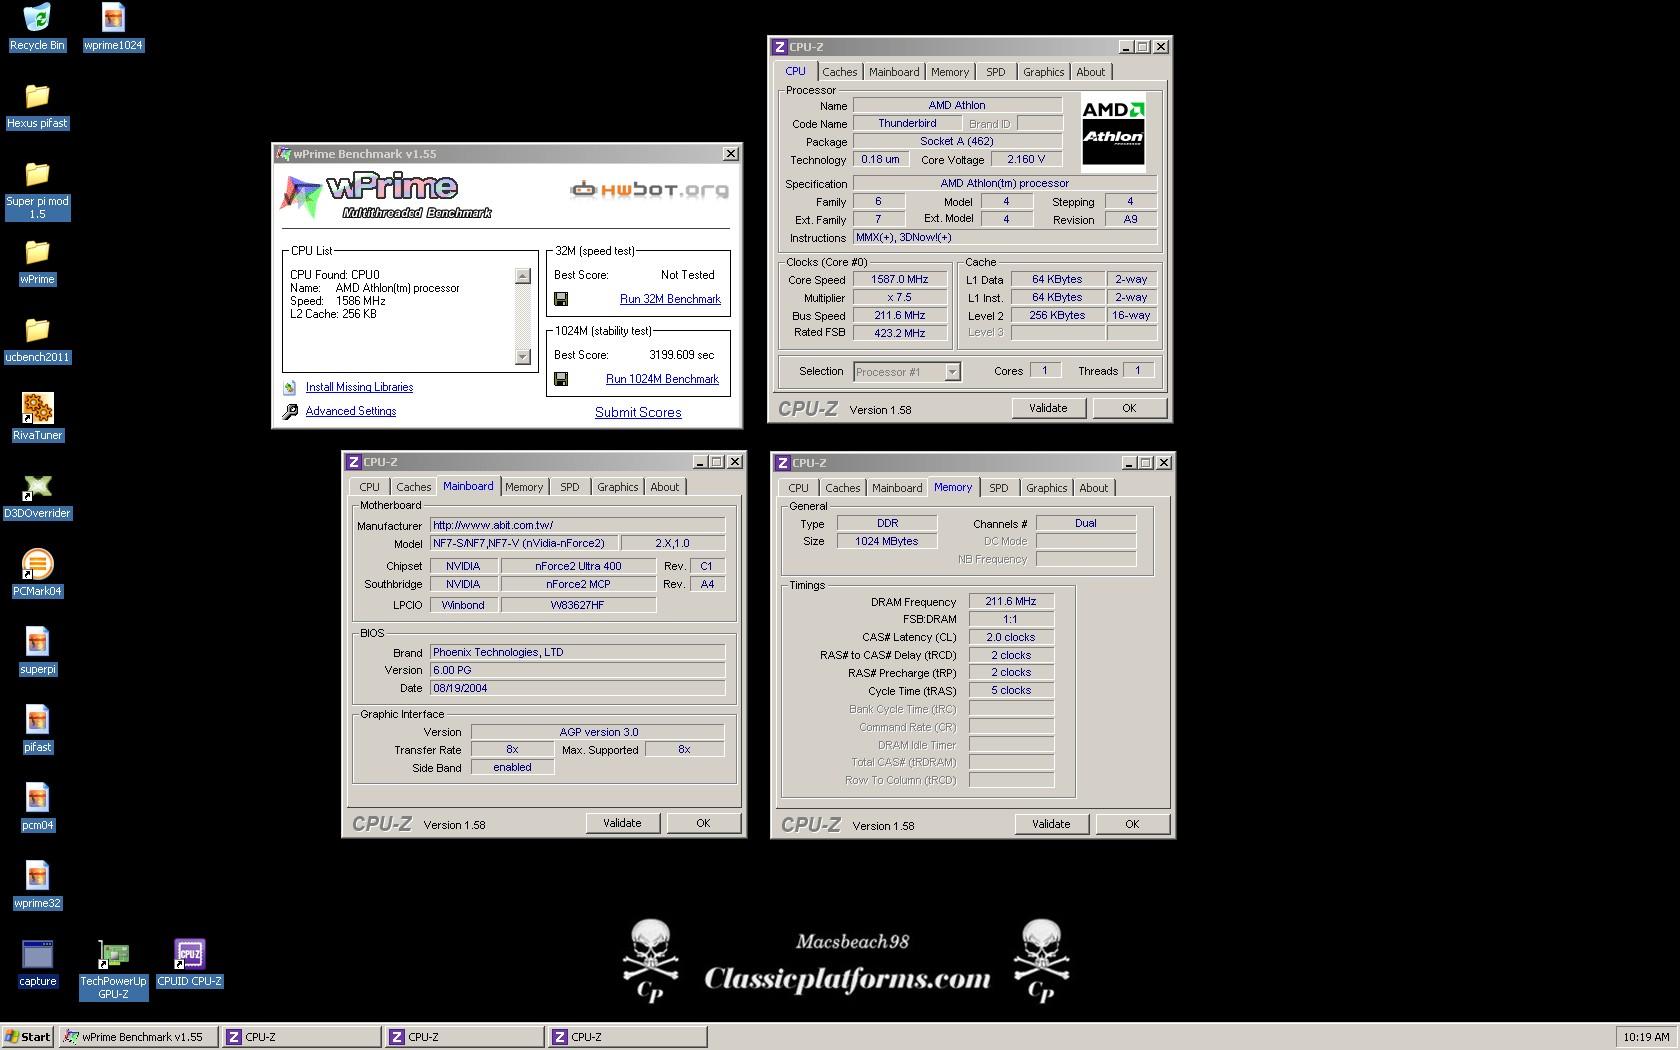Click the Manufacturer abit URL field

point(577,525)
